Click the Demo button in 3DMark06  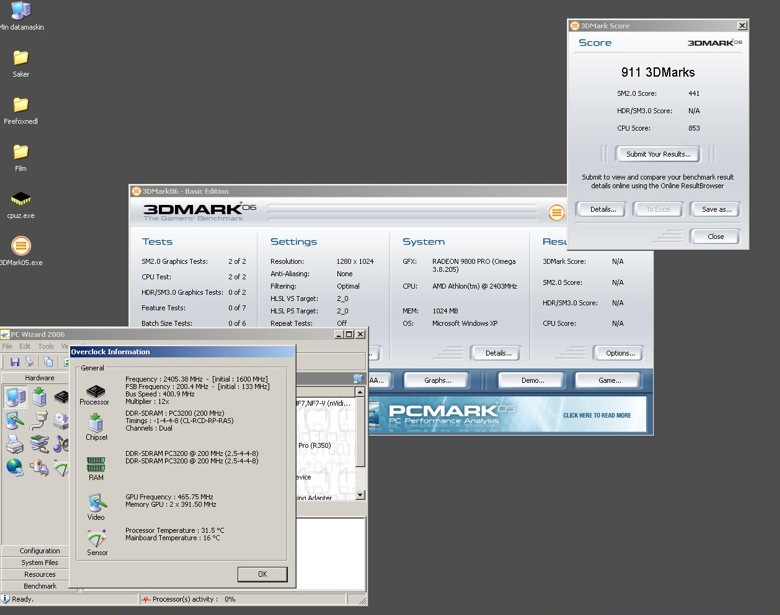[x=532, y=380]
